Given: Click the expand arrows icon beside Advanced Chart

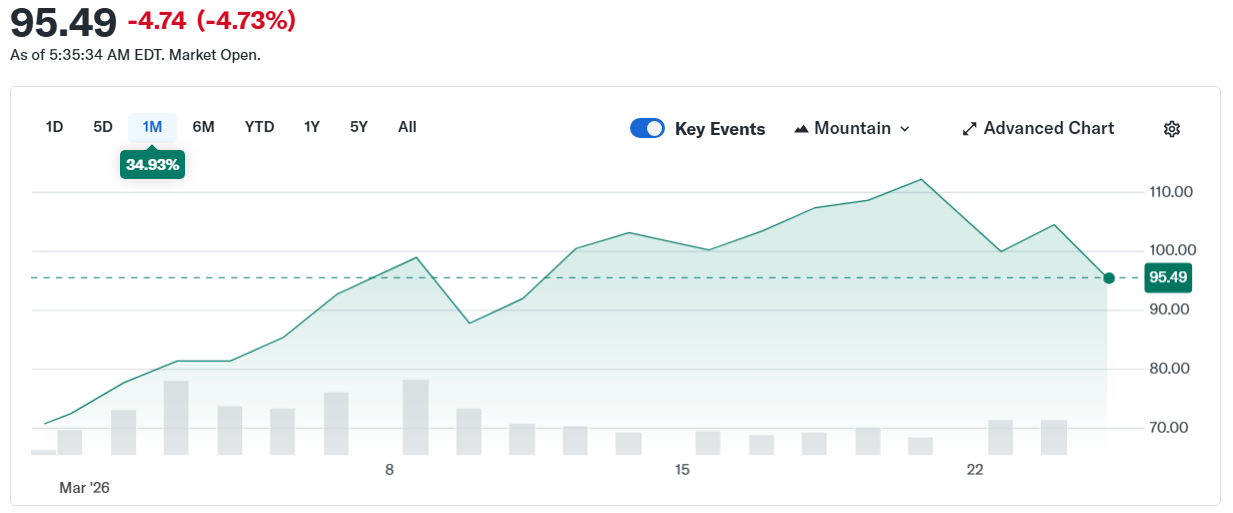Looking at the screenshot, I should tap(969, 129).
